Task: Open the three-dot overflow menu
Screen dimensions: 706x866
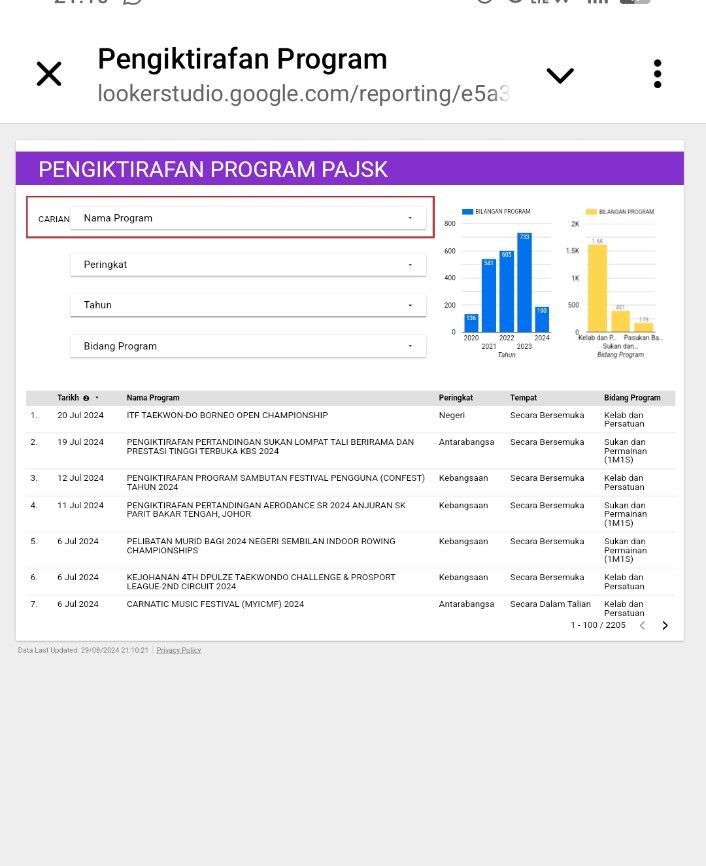Action: point(657,74)
